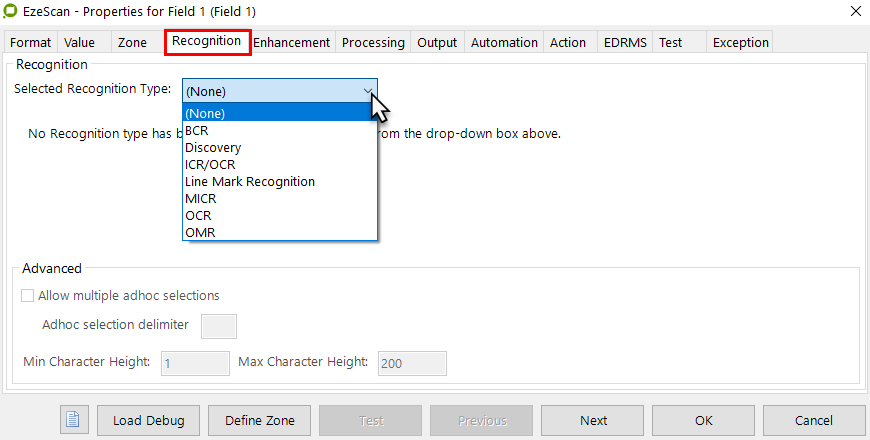Pick OMR from the dropdown list
This screenshot has width=870, height=440.
200,233
